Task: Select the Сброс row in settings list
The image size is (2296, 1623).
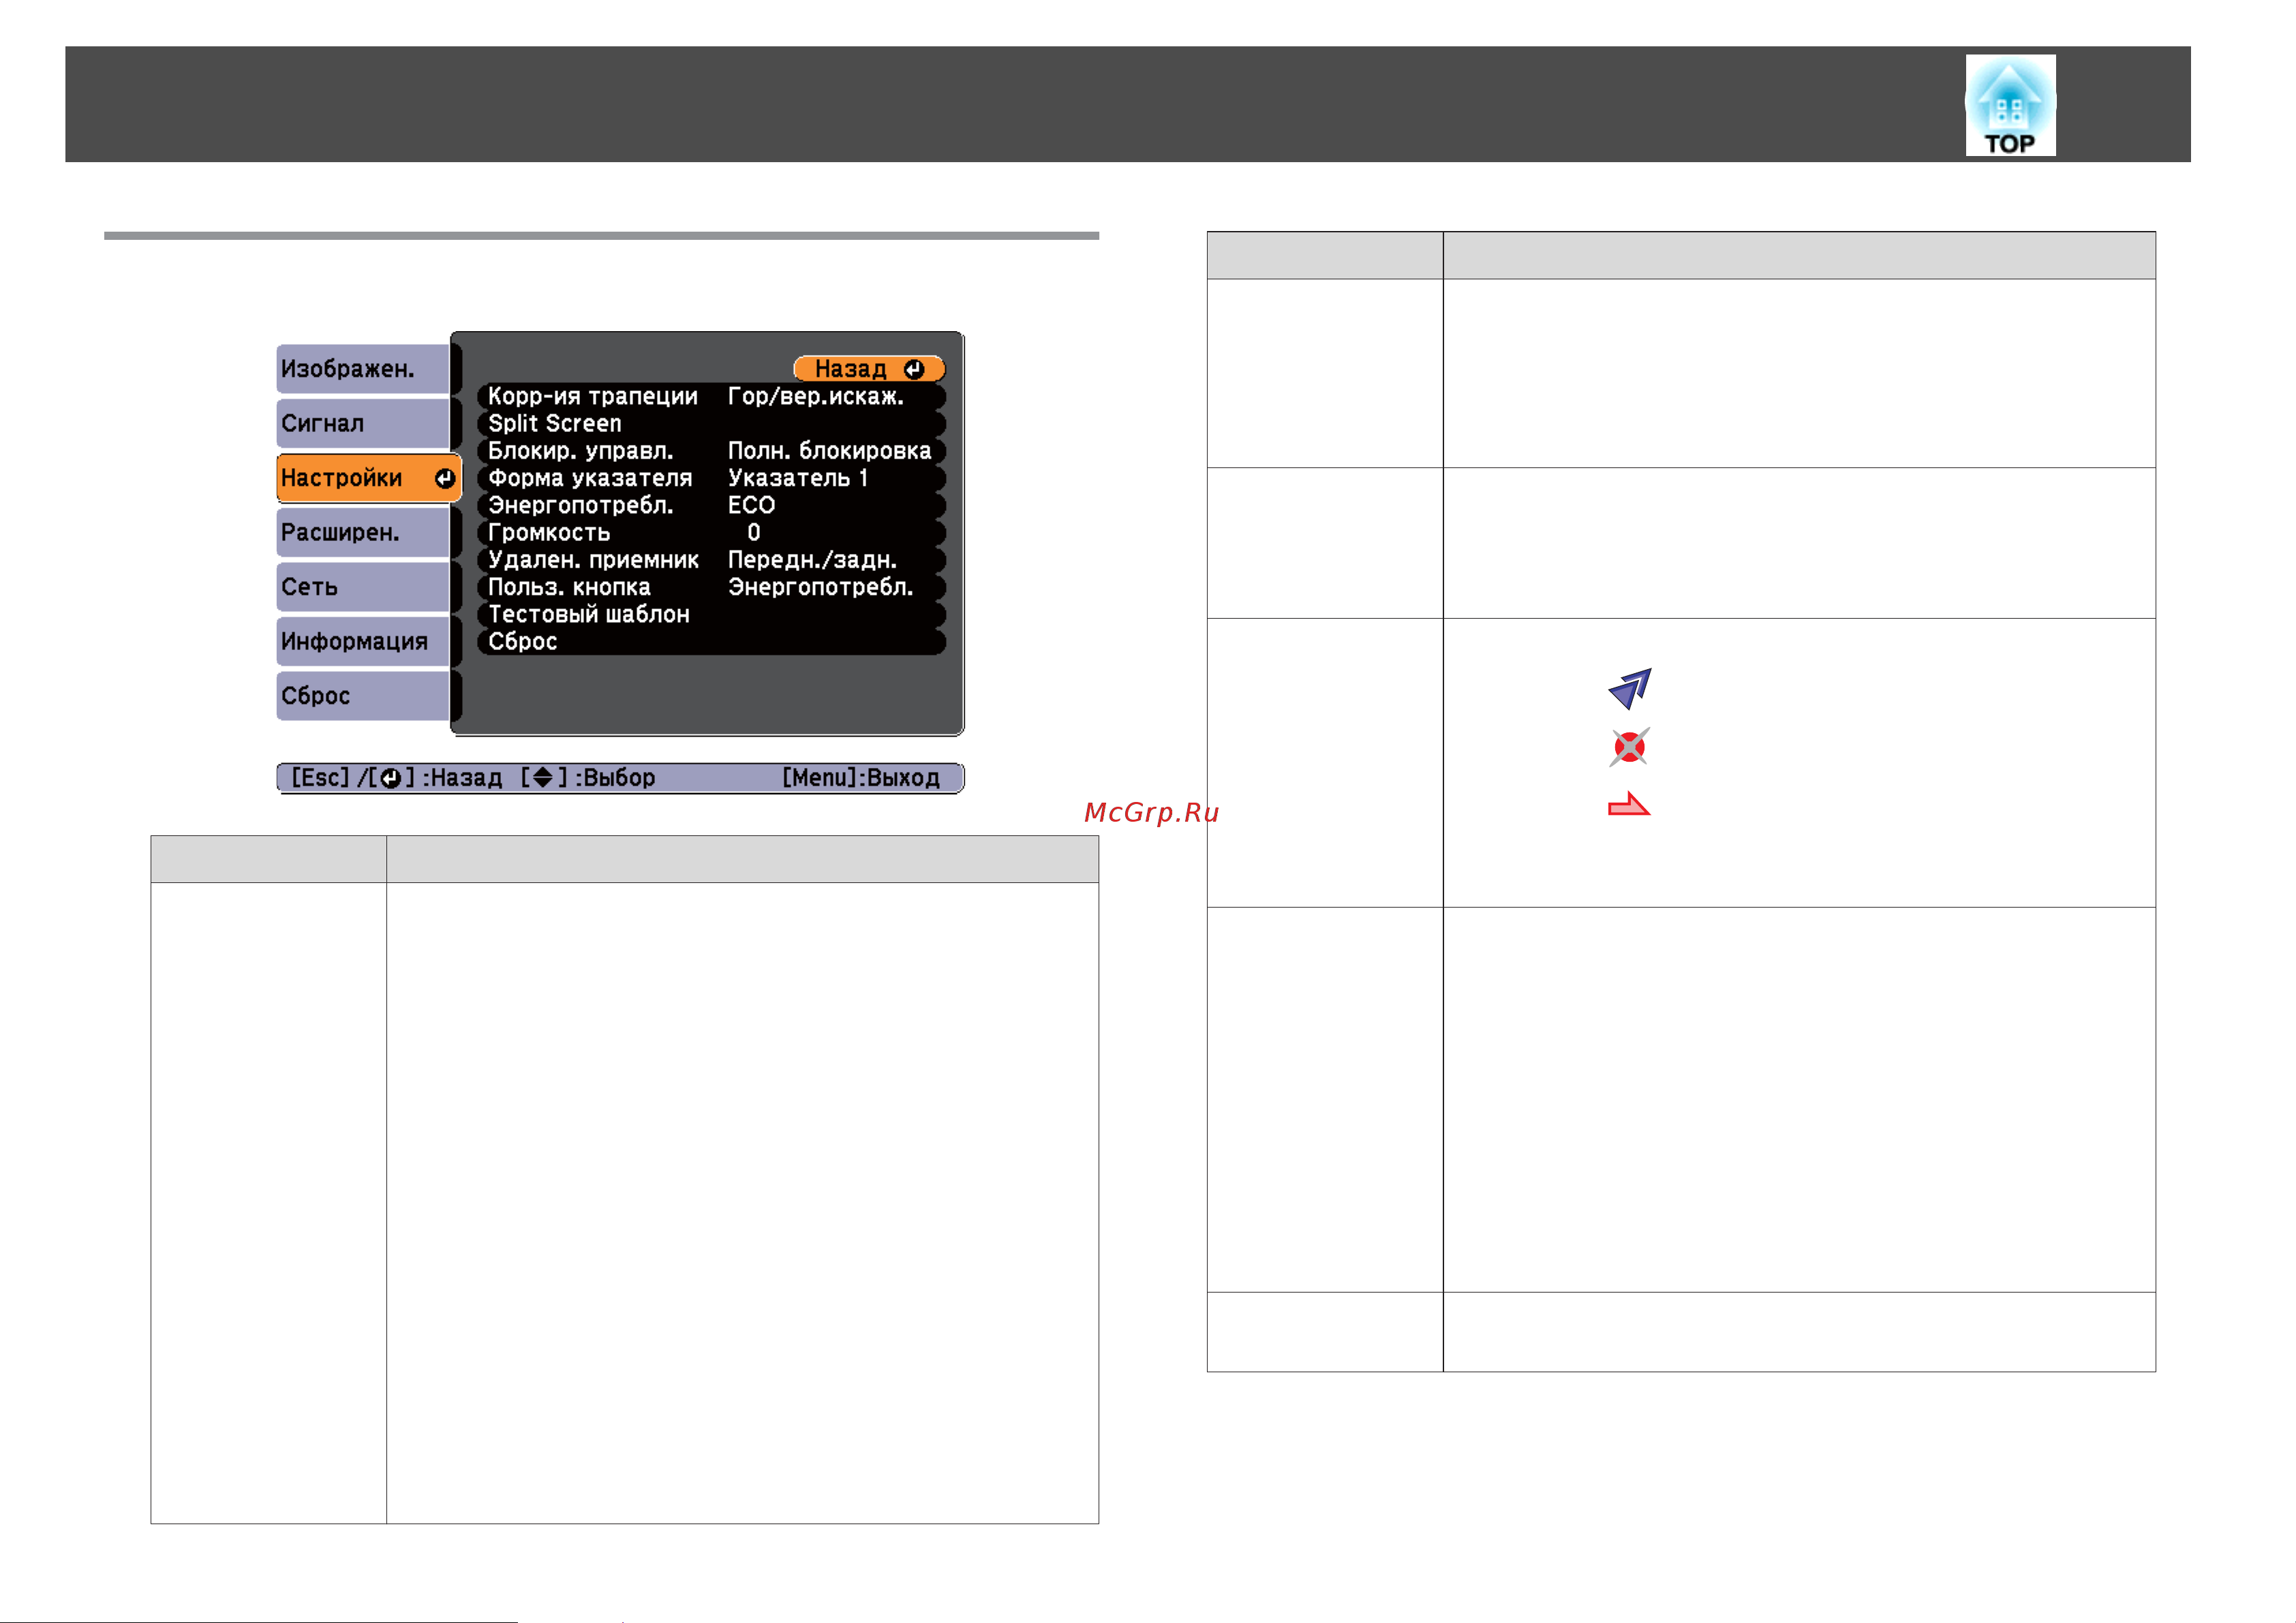Action: coord(711,641)
